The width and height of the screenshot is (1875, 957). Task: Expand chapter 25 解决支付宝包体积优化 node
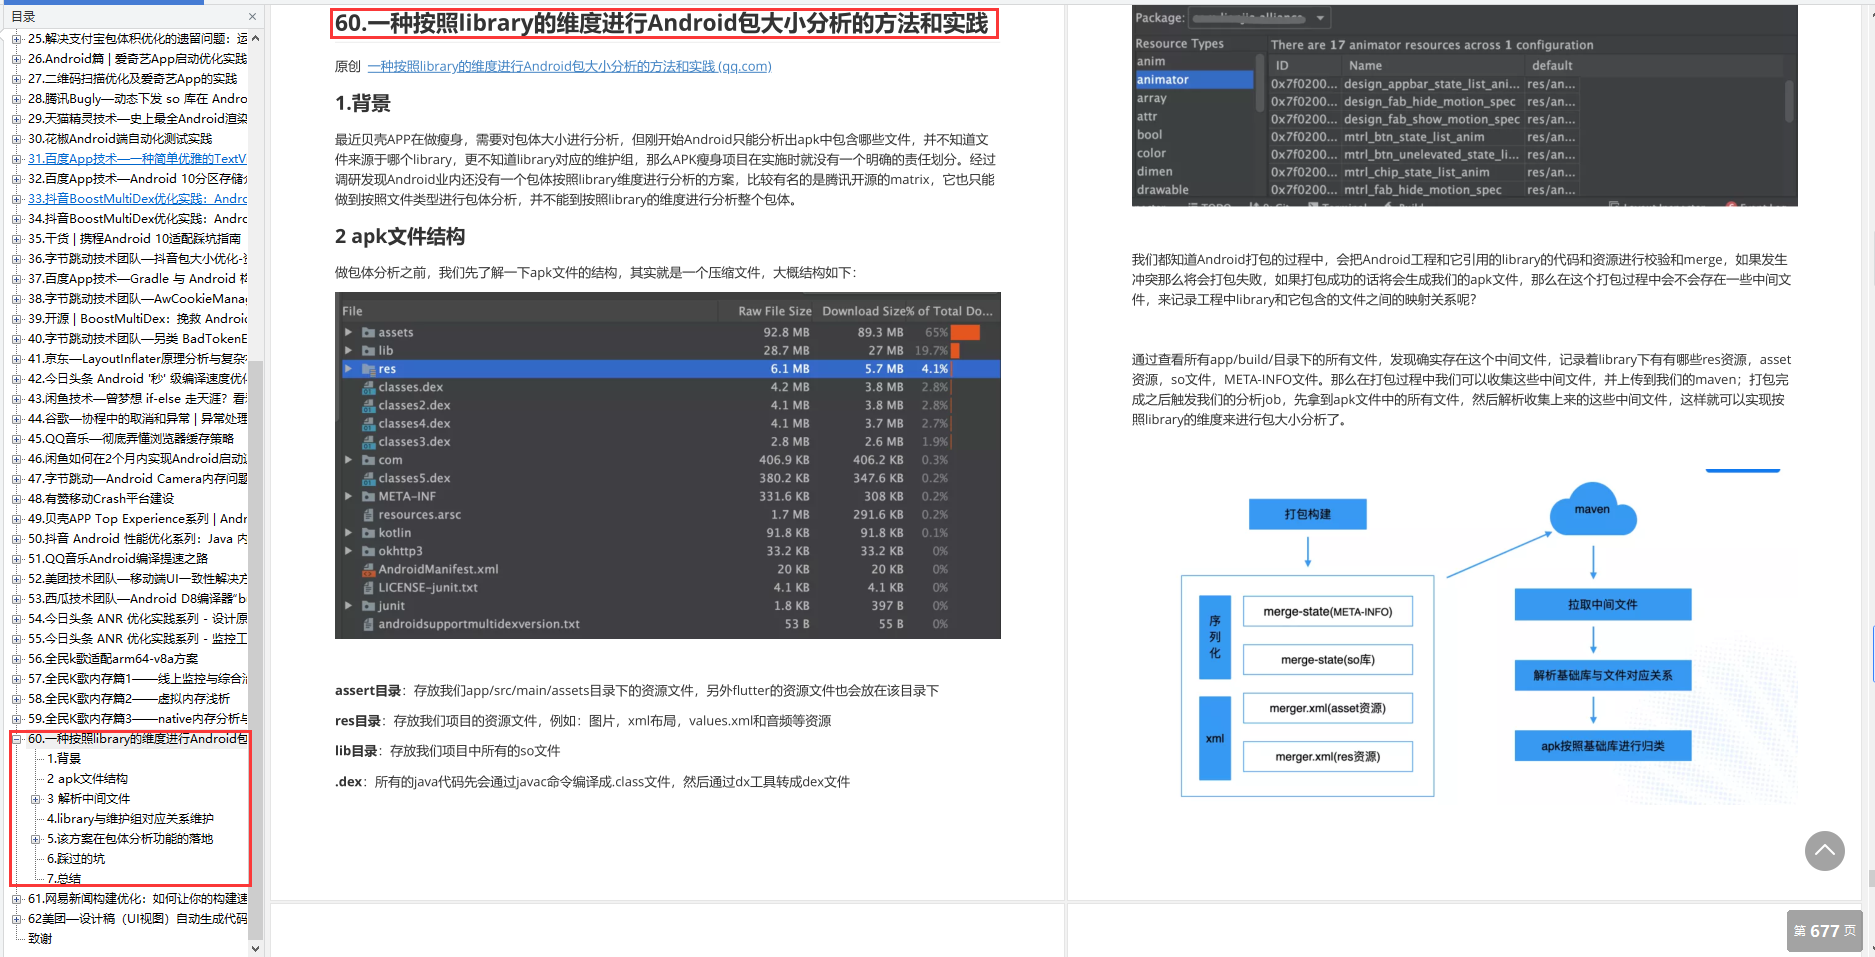tap(17, 39)
